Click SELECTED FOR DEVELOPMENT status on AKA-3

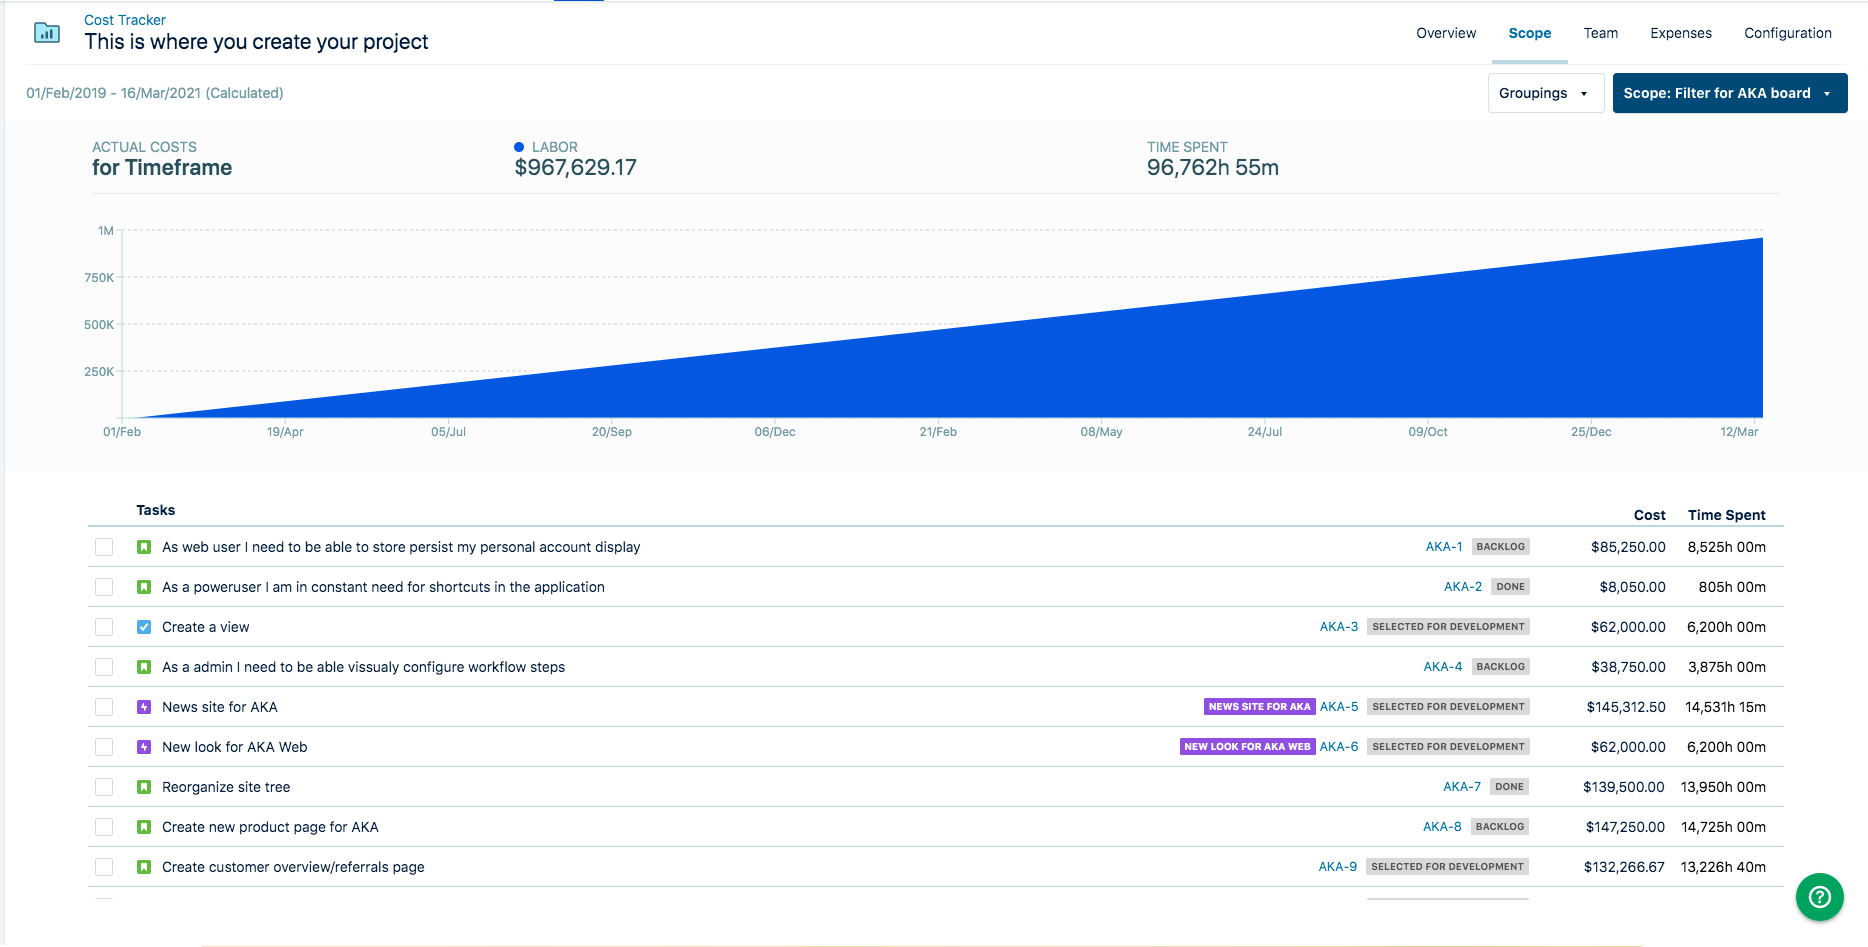1448,627
